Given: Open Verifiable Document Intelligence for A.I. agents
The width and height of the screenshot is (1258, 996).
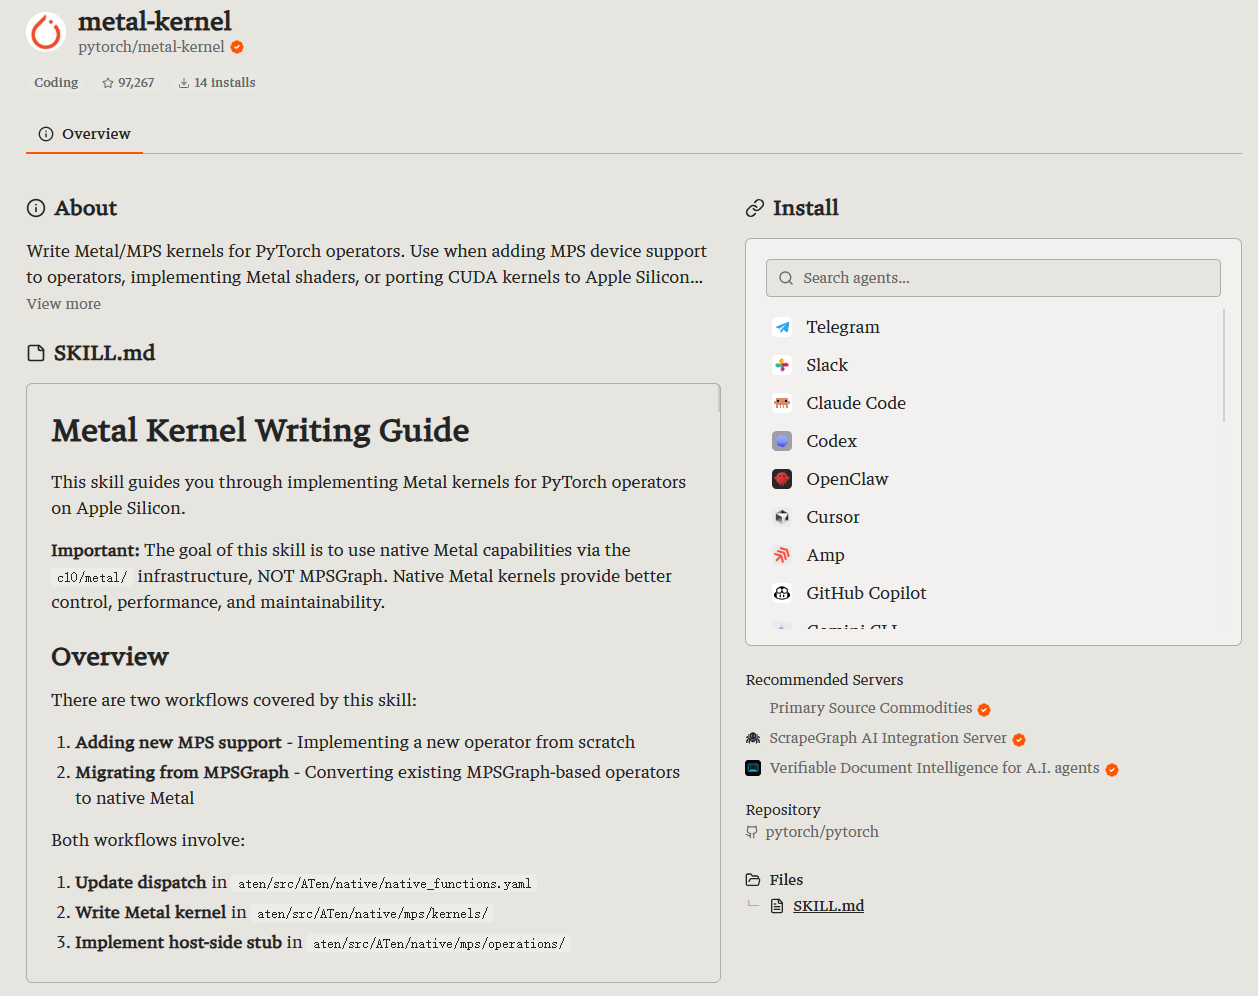Looking at the screenshot, I should [935, 768].
